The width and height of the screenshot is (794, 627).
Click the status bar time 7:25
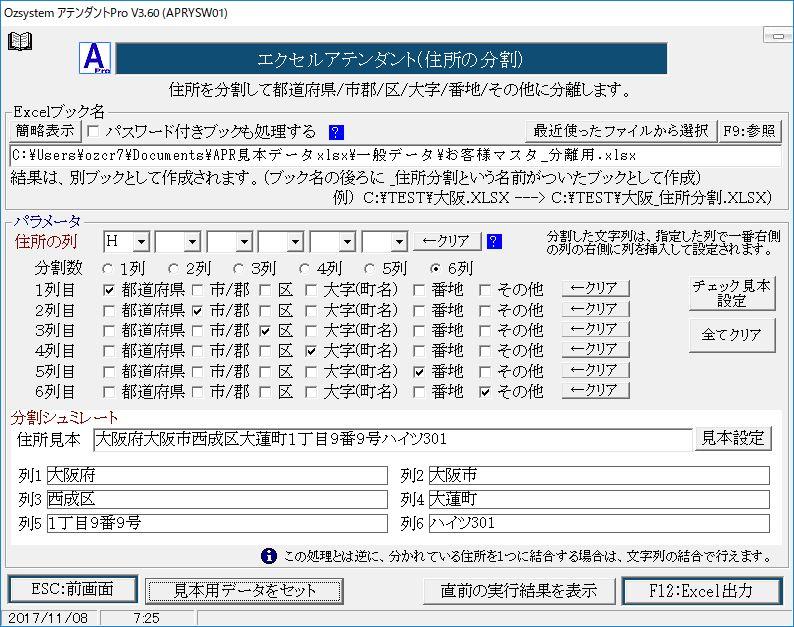(147, 618)
